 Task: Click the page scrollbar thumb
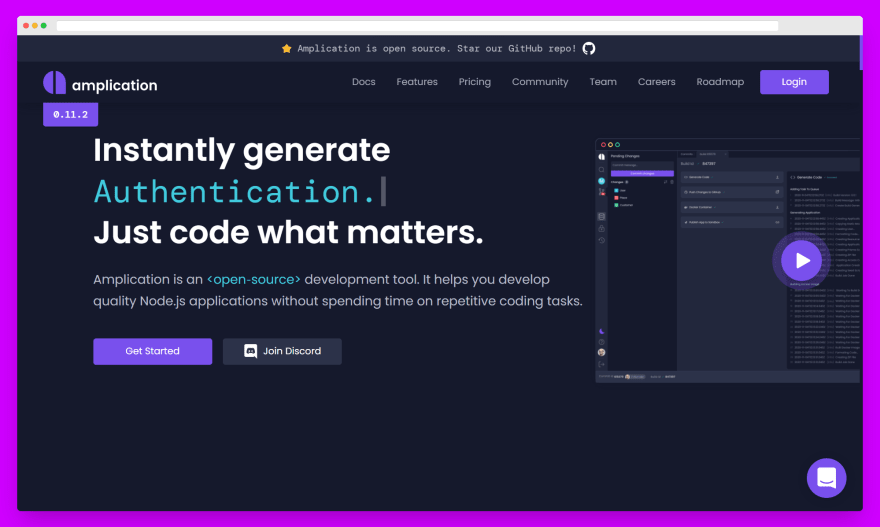point(861,52)
